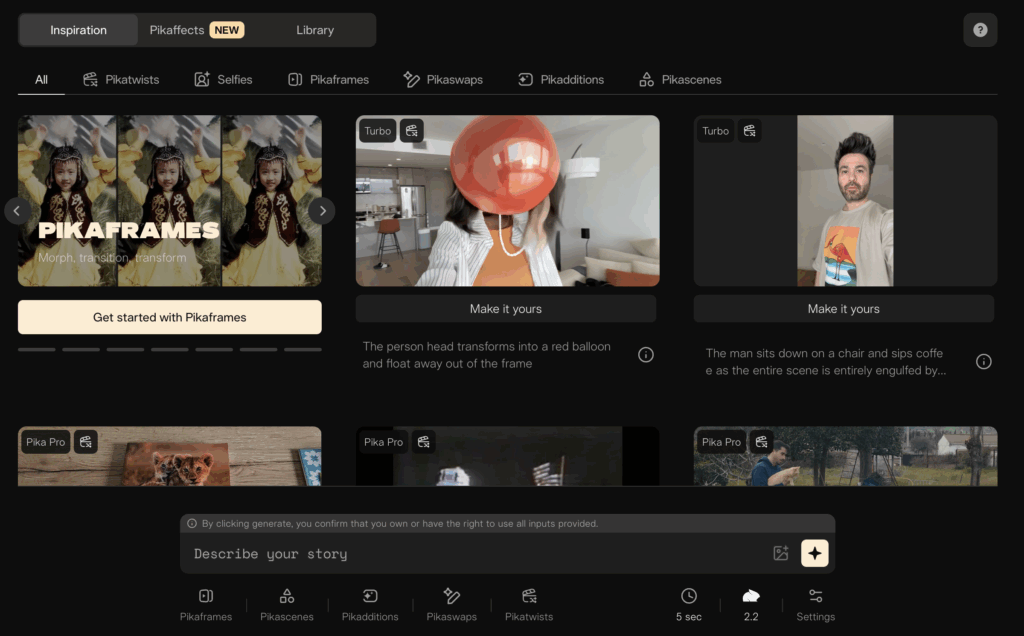The image size is (1024, 636).
Task: Switch to the Library tab
Action: 315,30
